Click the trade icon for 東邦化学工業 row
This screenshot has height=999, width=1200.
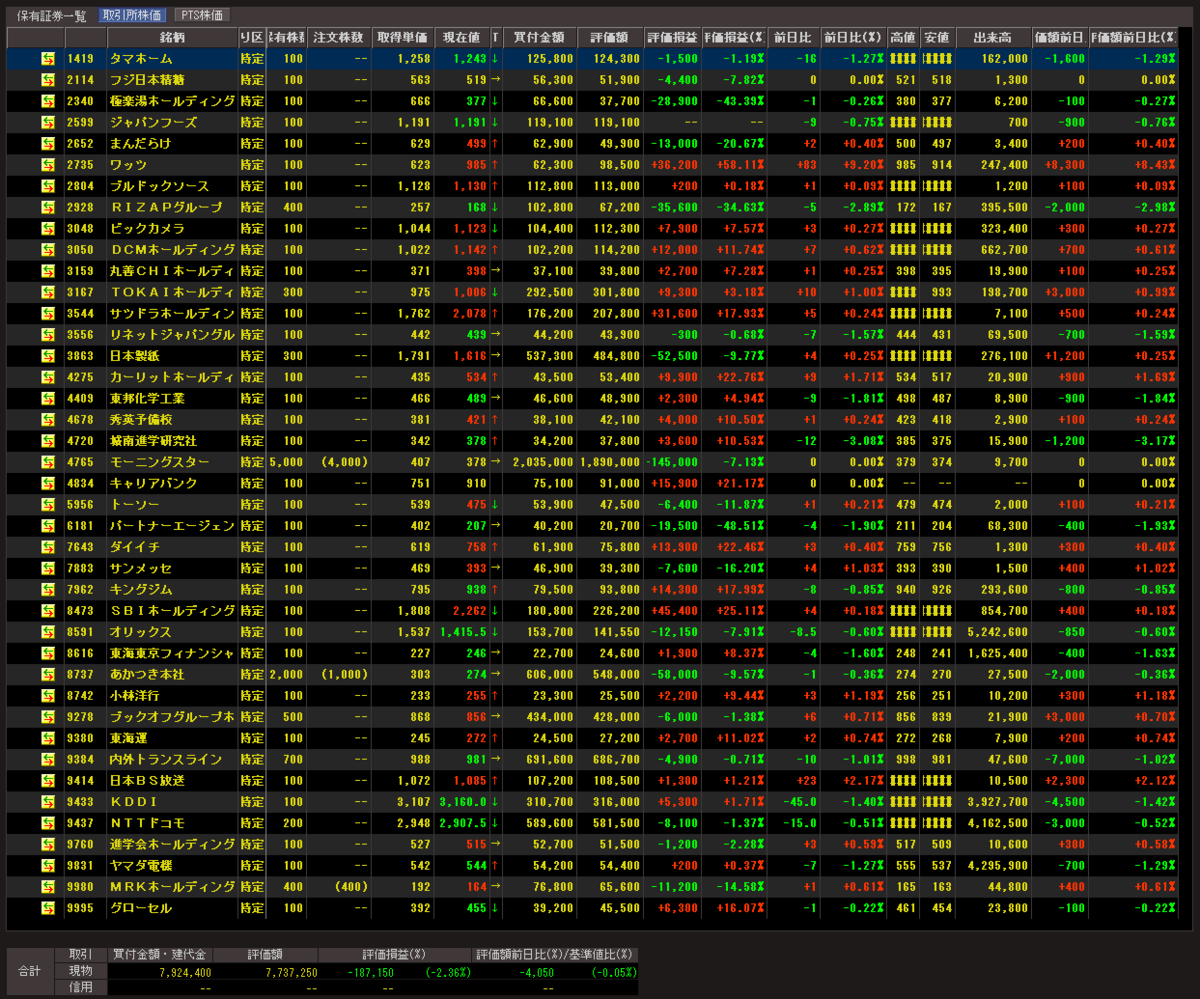[48, 399]
